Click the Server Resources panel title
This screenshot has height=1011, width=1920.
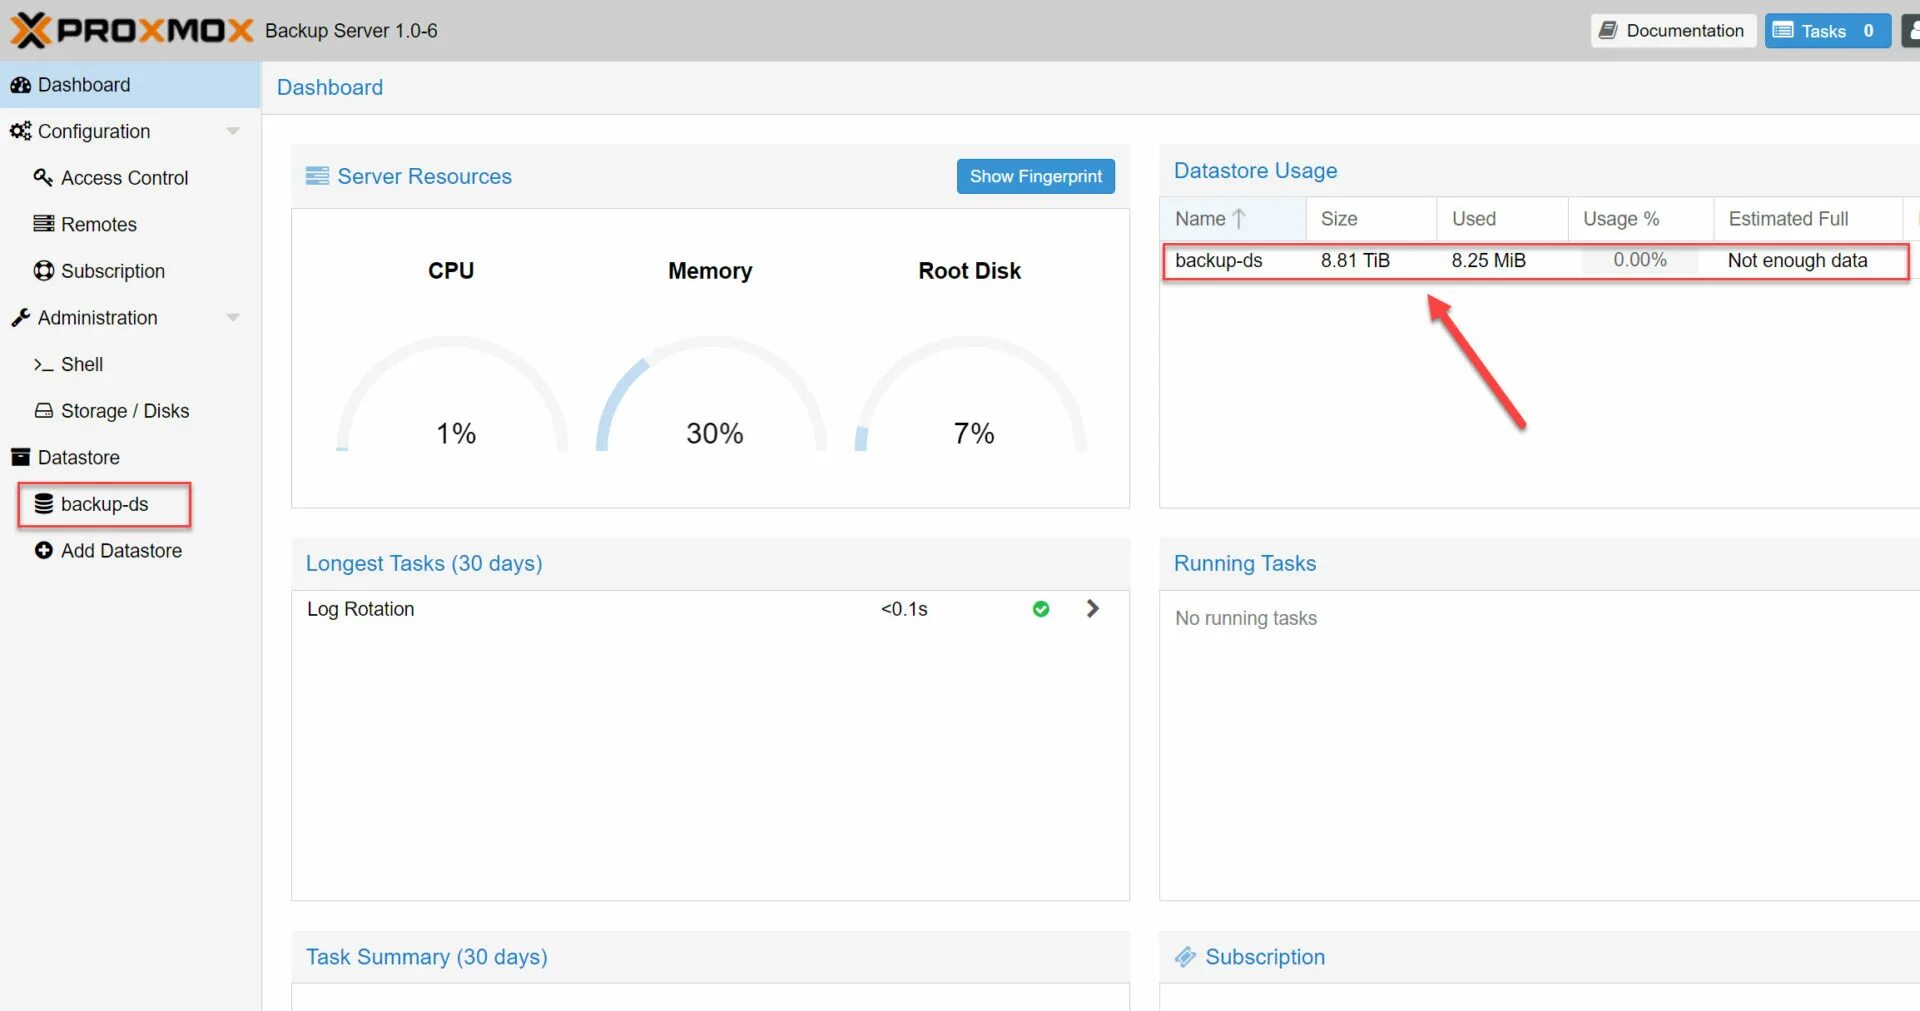pos(424,177)
